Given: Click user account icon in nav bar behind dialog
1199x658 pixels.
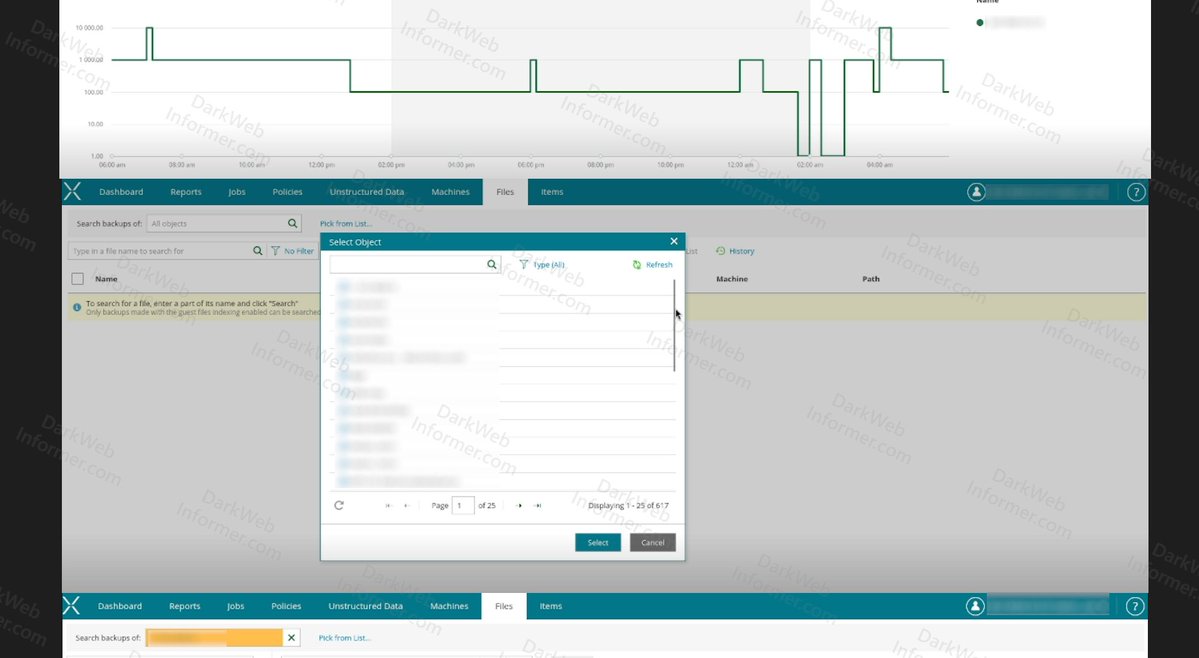Looking at the screenshot, I should (x=976, y=192).
